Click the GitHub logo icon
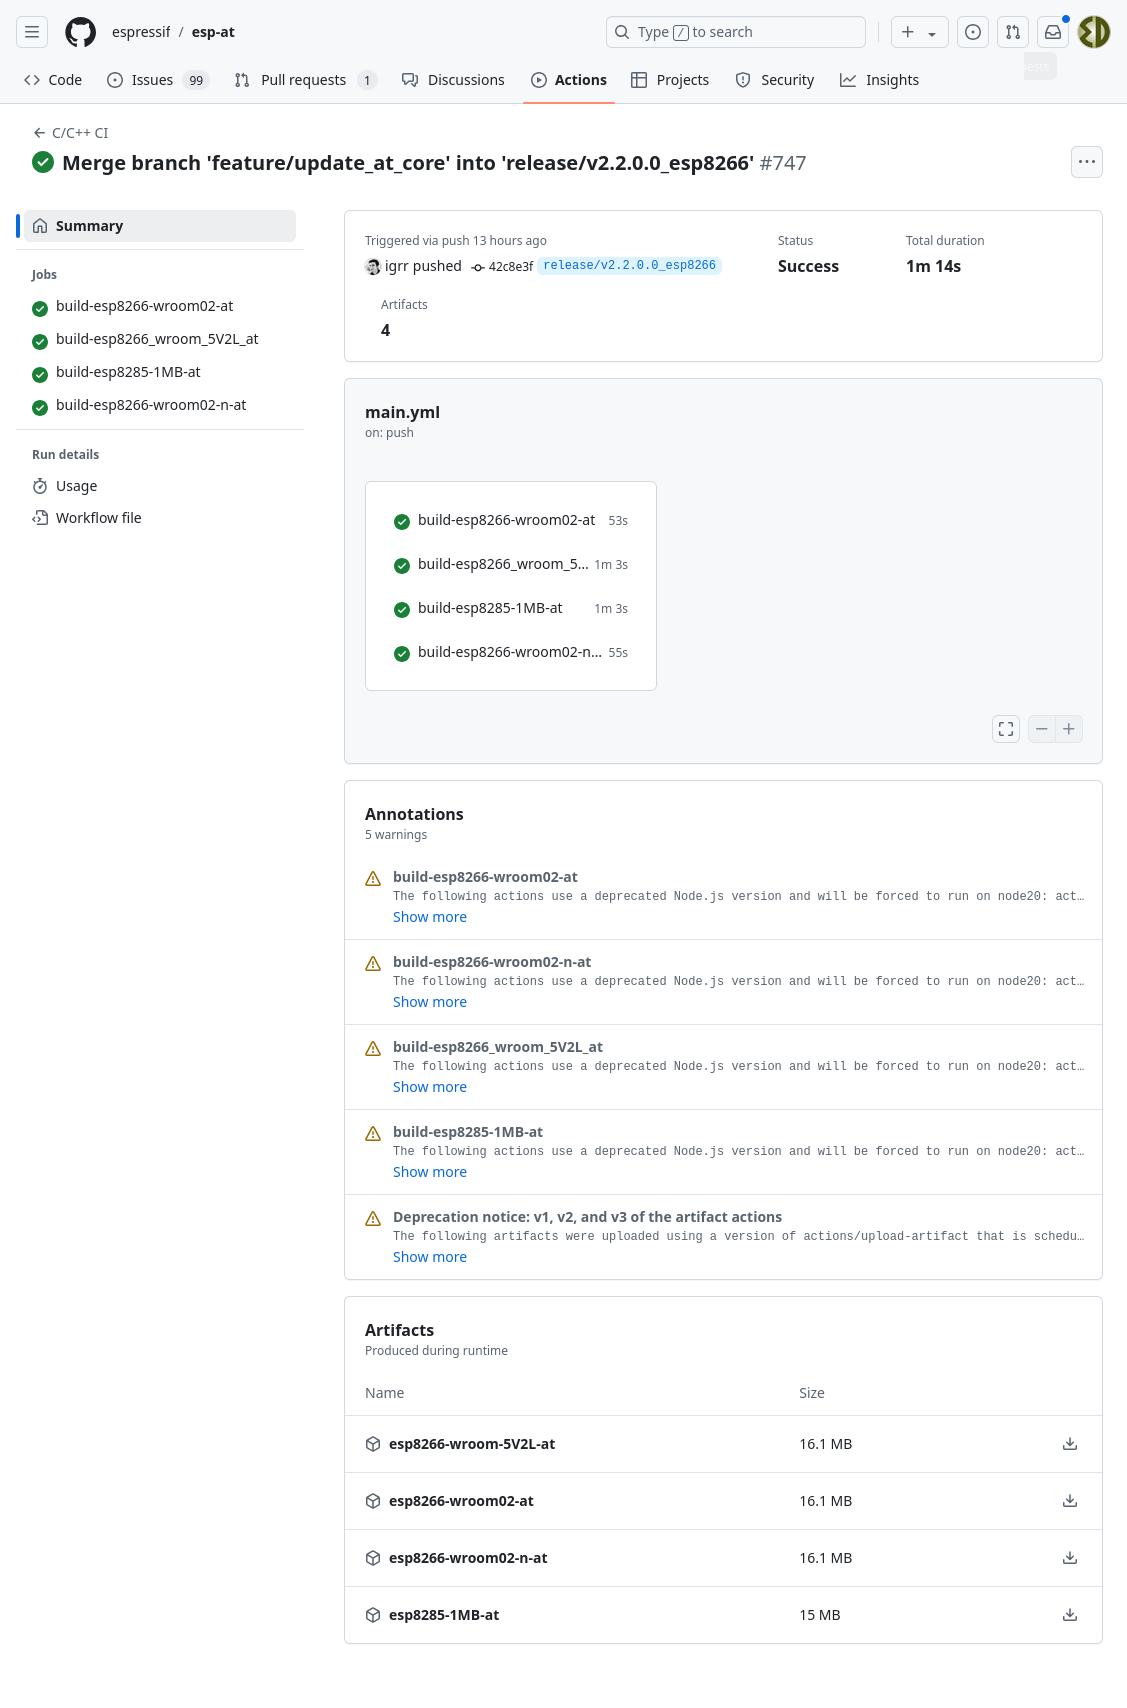1127x1708 pixels. click(x=80, y=32)
